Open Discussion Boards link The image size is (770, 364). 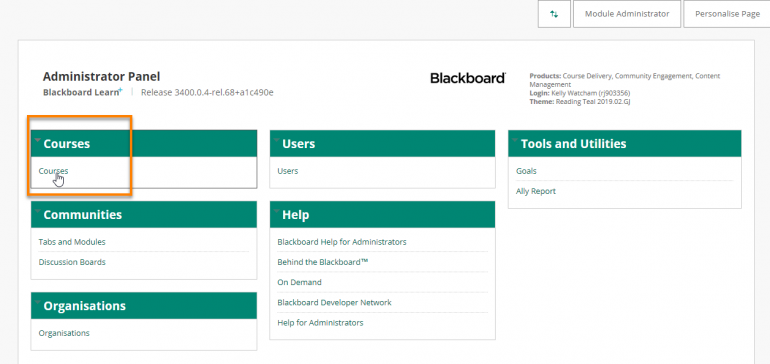coord(72,262)
